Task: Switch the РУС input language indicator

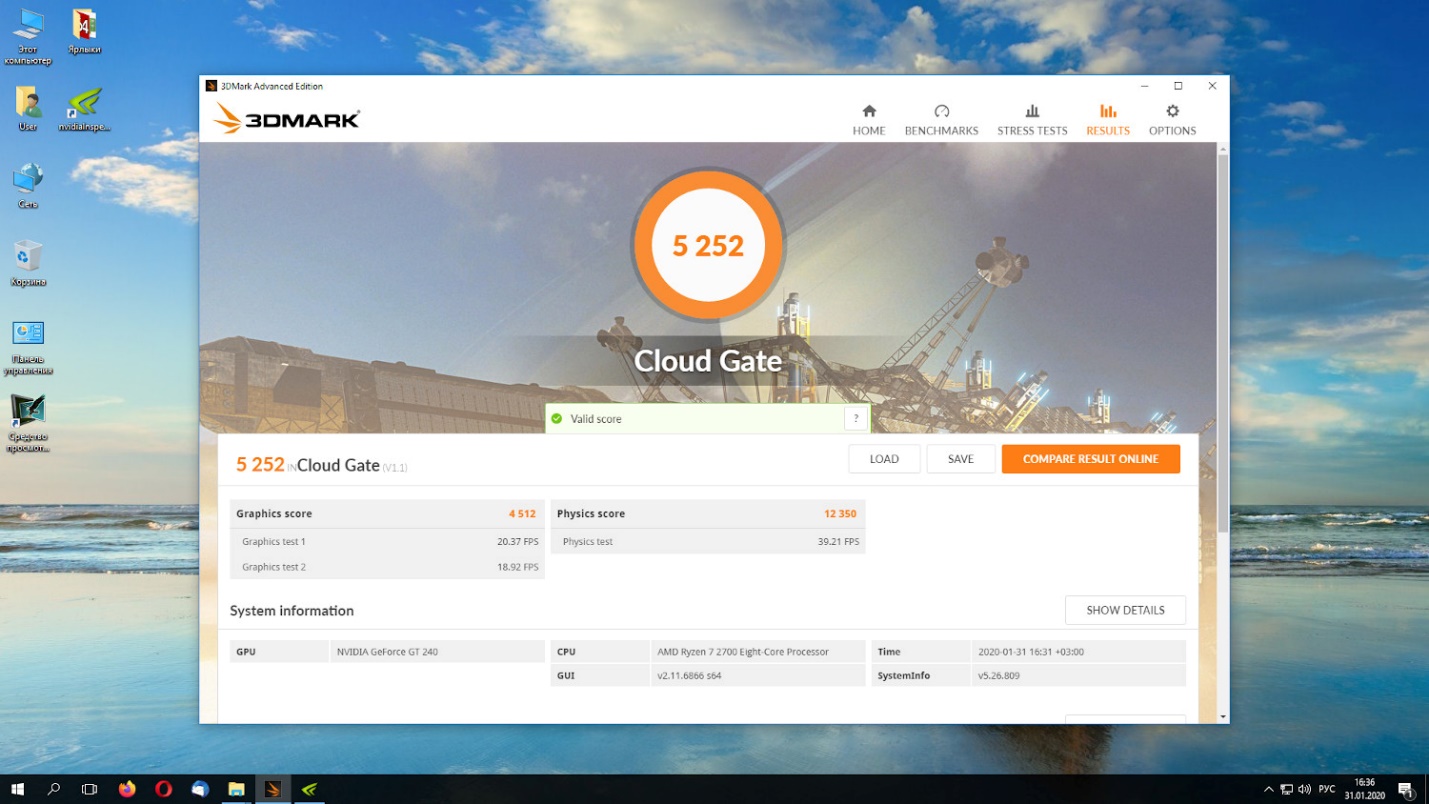Action: 1327,789
